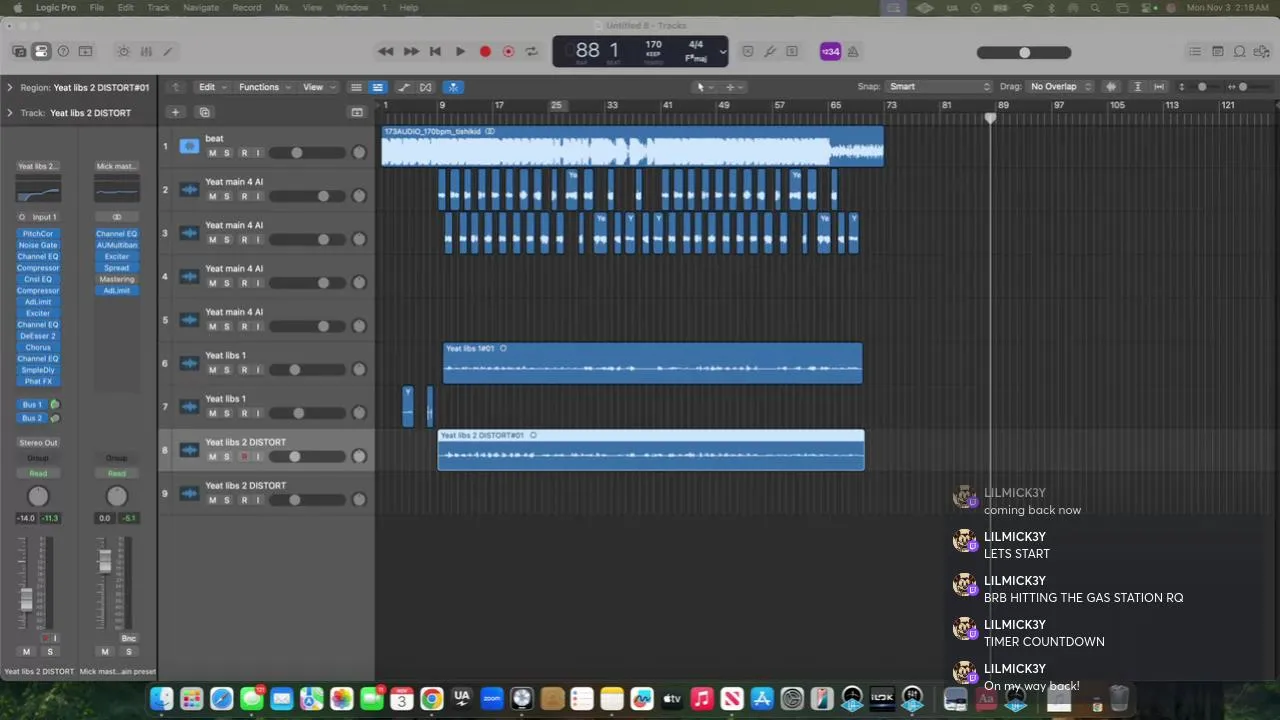Open the Track menu
Viewport: 1280px width, 720px height.
pos(158,7)
